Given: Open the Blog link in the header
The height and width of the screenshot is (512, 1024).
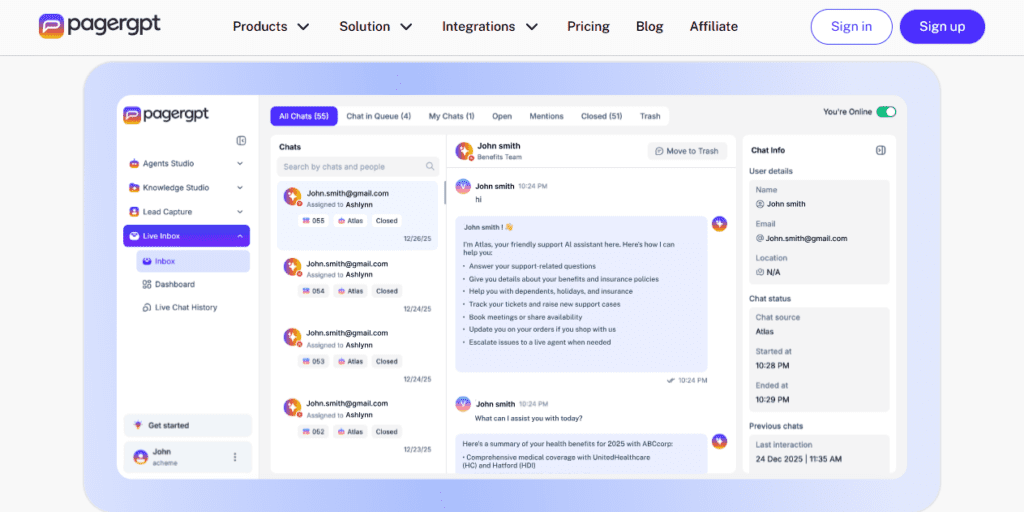Looking at the screenshot, I should [x=649, y=27].
